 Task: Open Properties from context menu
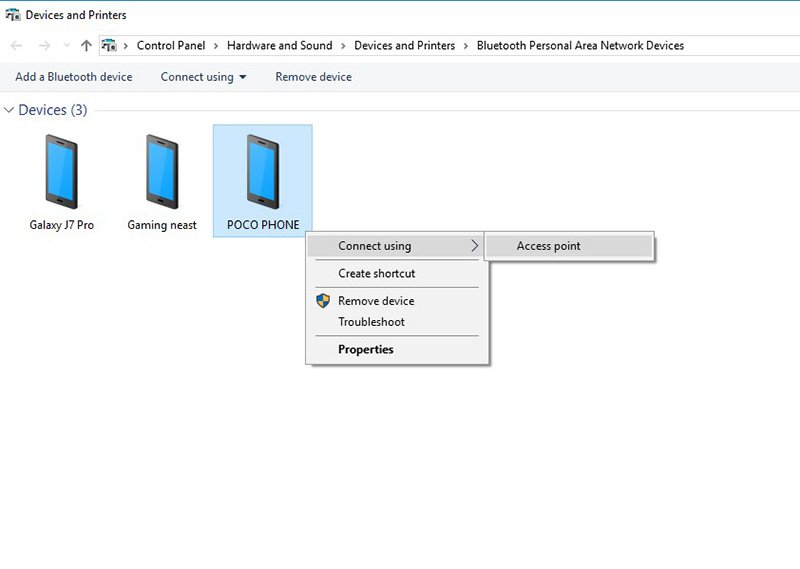396,350
